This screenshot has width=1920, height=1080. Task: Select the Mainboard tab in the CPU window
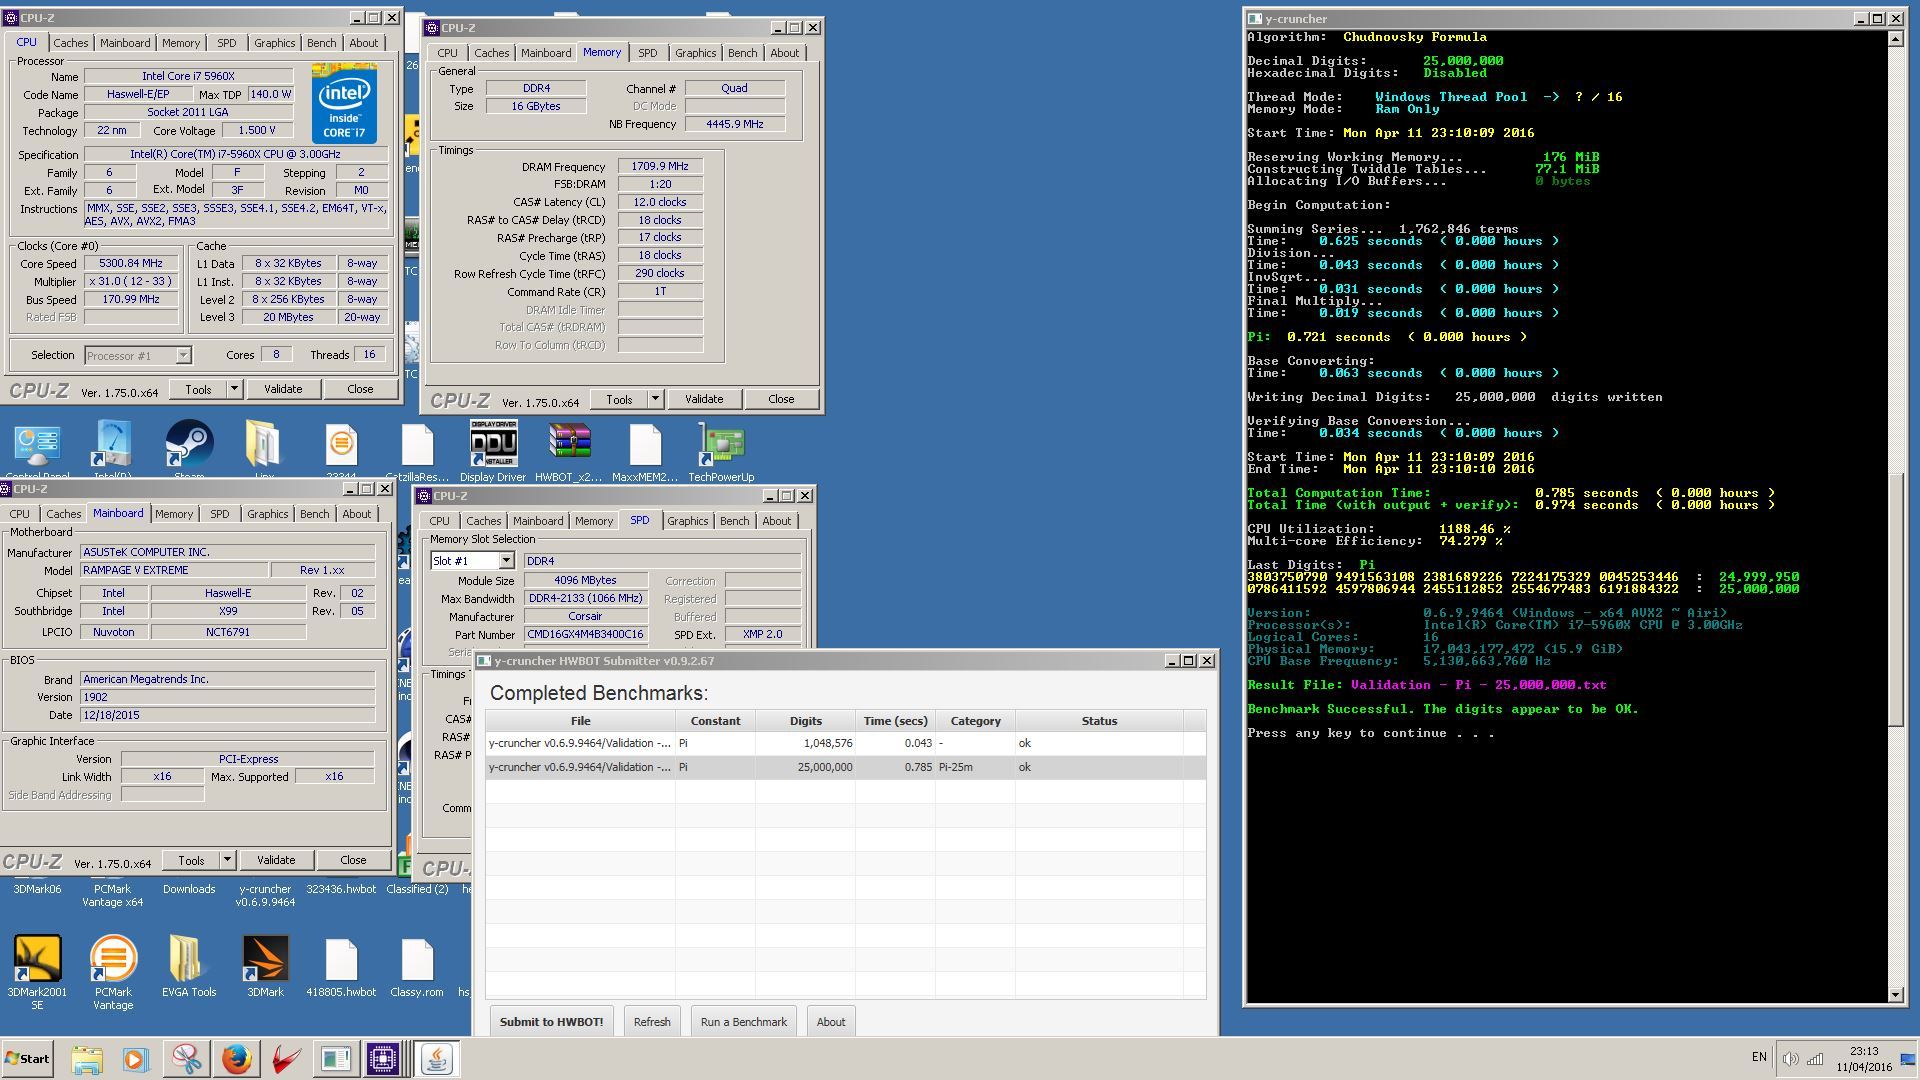(x=125, y=43)
